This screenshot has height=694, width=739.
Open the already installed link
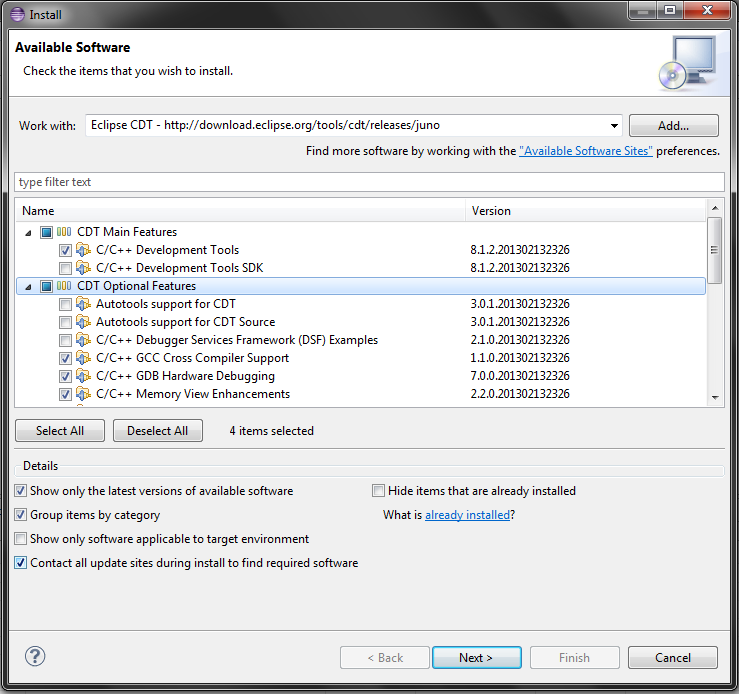click(x=468, y=515)
